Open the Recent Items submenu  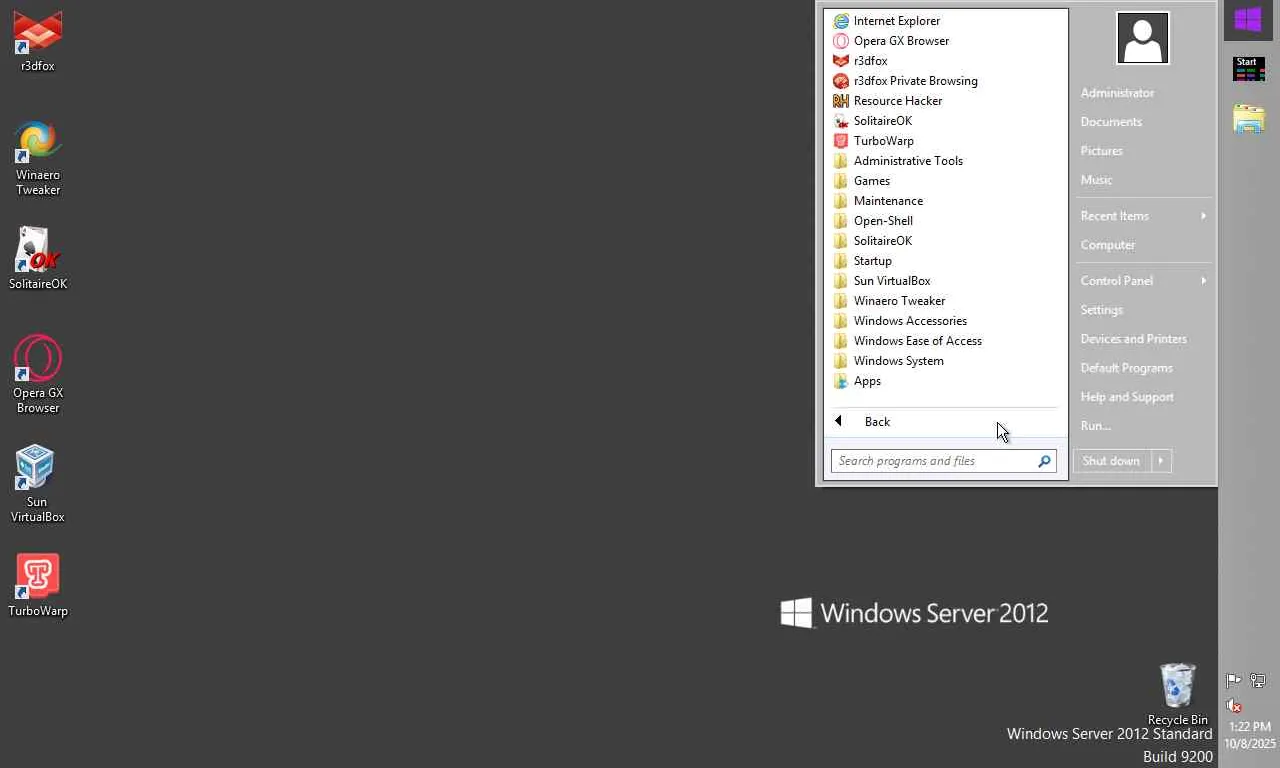[1143, 216]
